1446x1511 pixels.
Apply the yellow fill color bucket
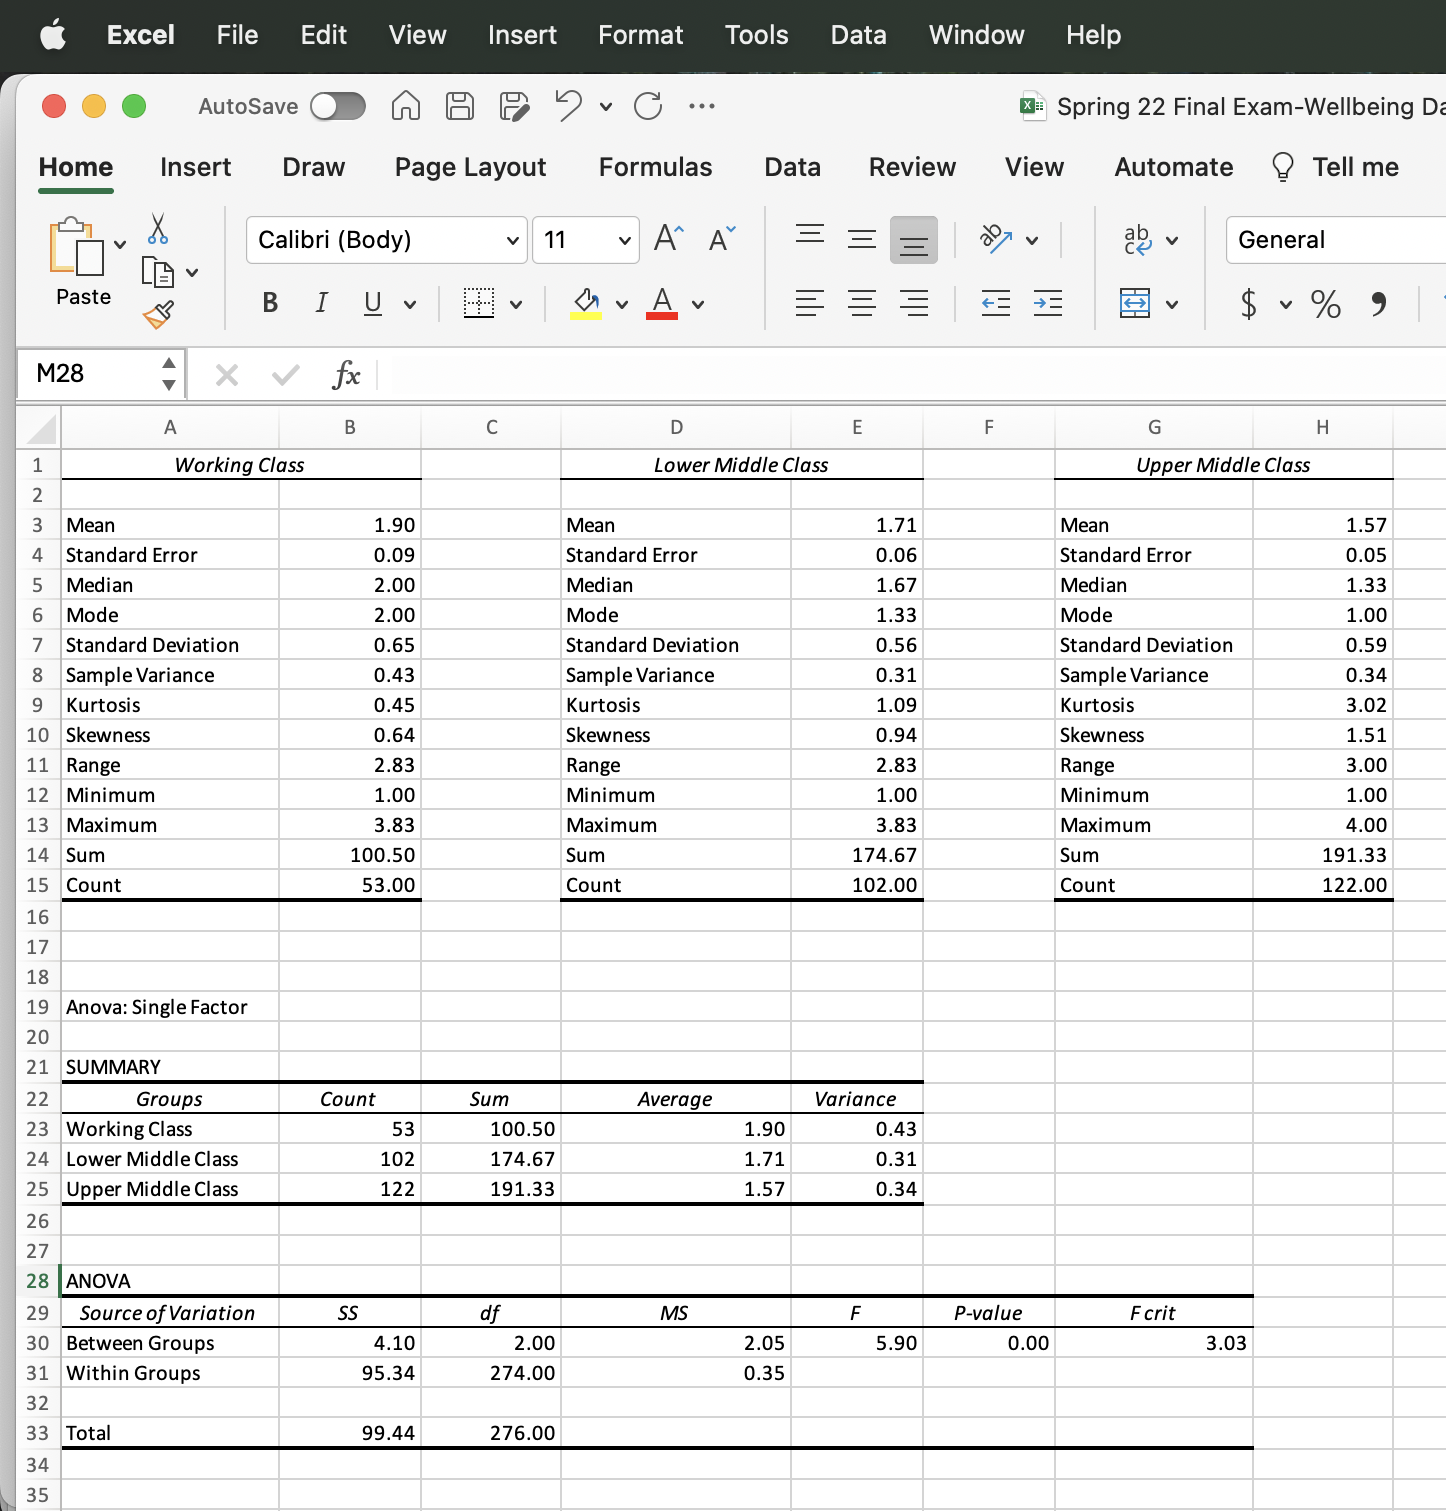[586, 303]
